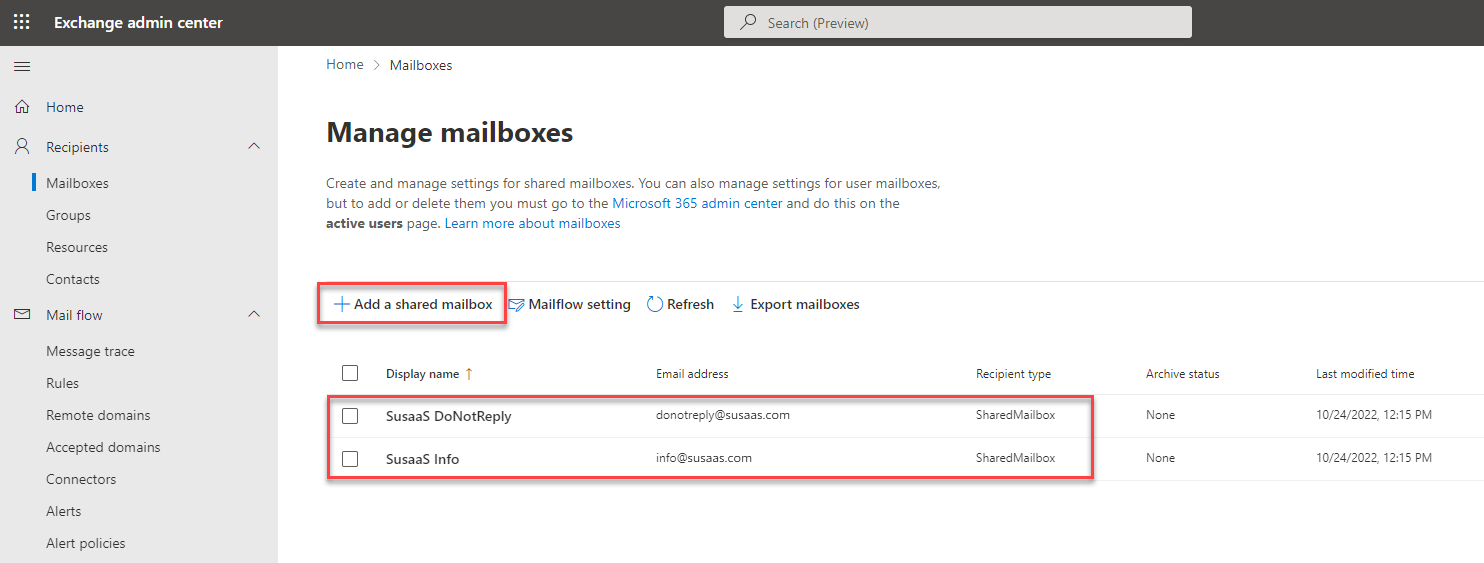Open the SusaaS DoNotReply mailbox name
Image resolution: width=1484 pixels, height=563 pixels.
pyautogui.click(x=449, y=416)
